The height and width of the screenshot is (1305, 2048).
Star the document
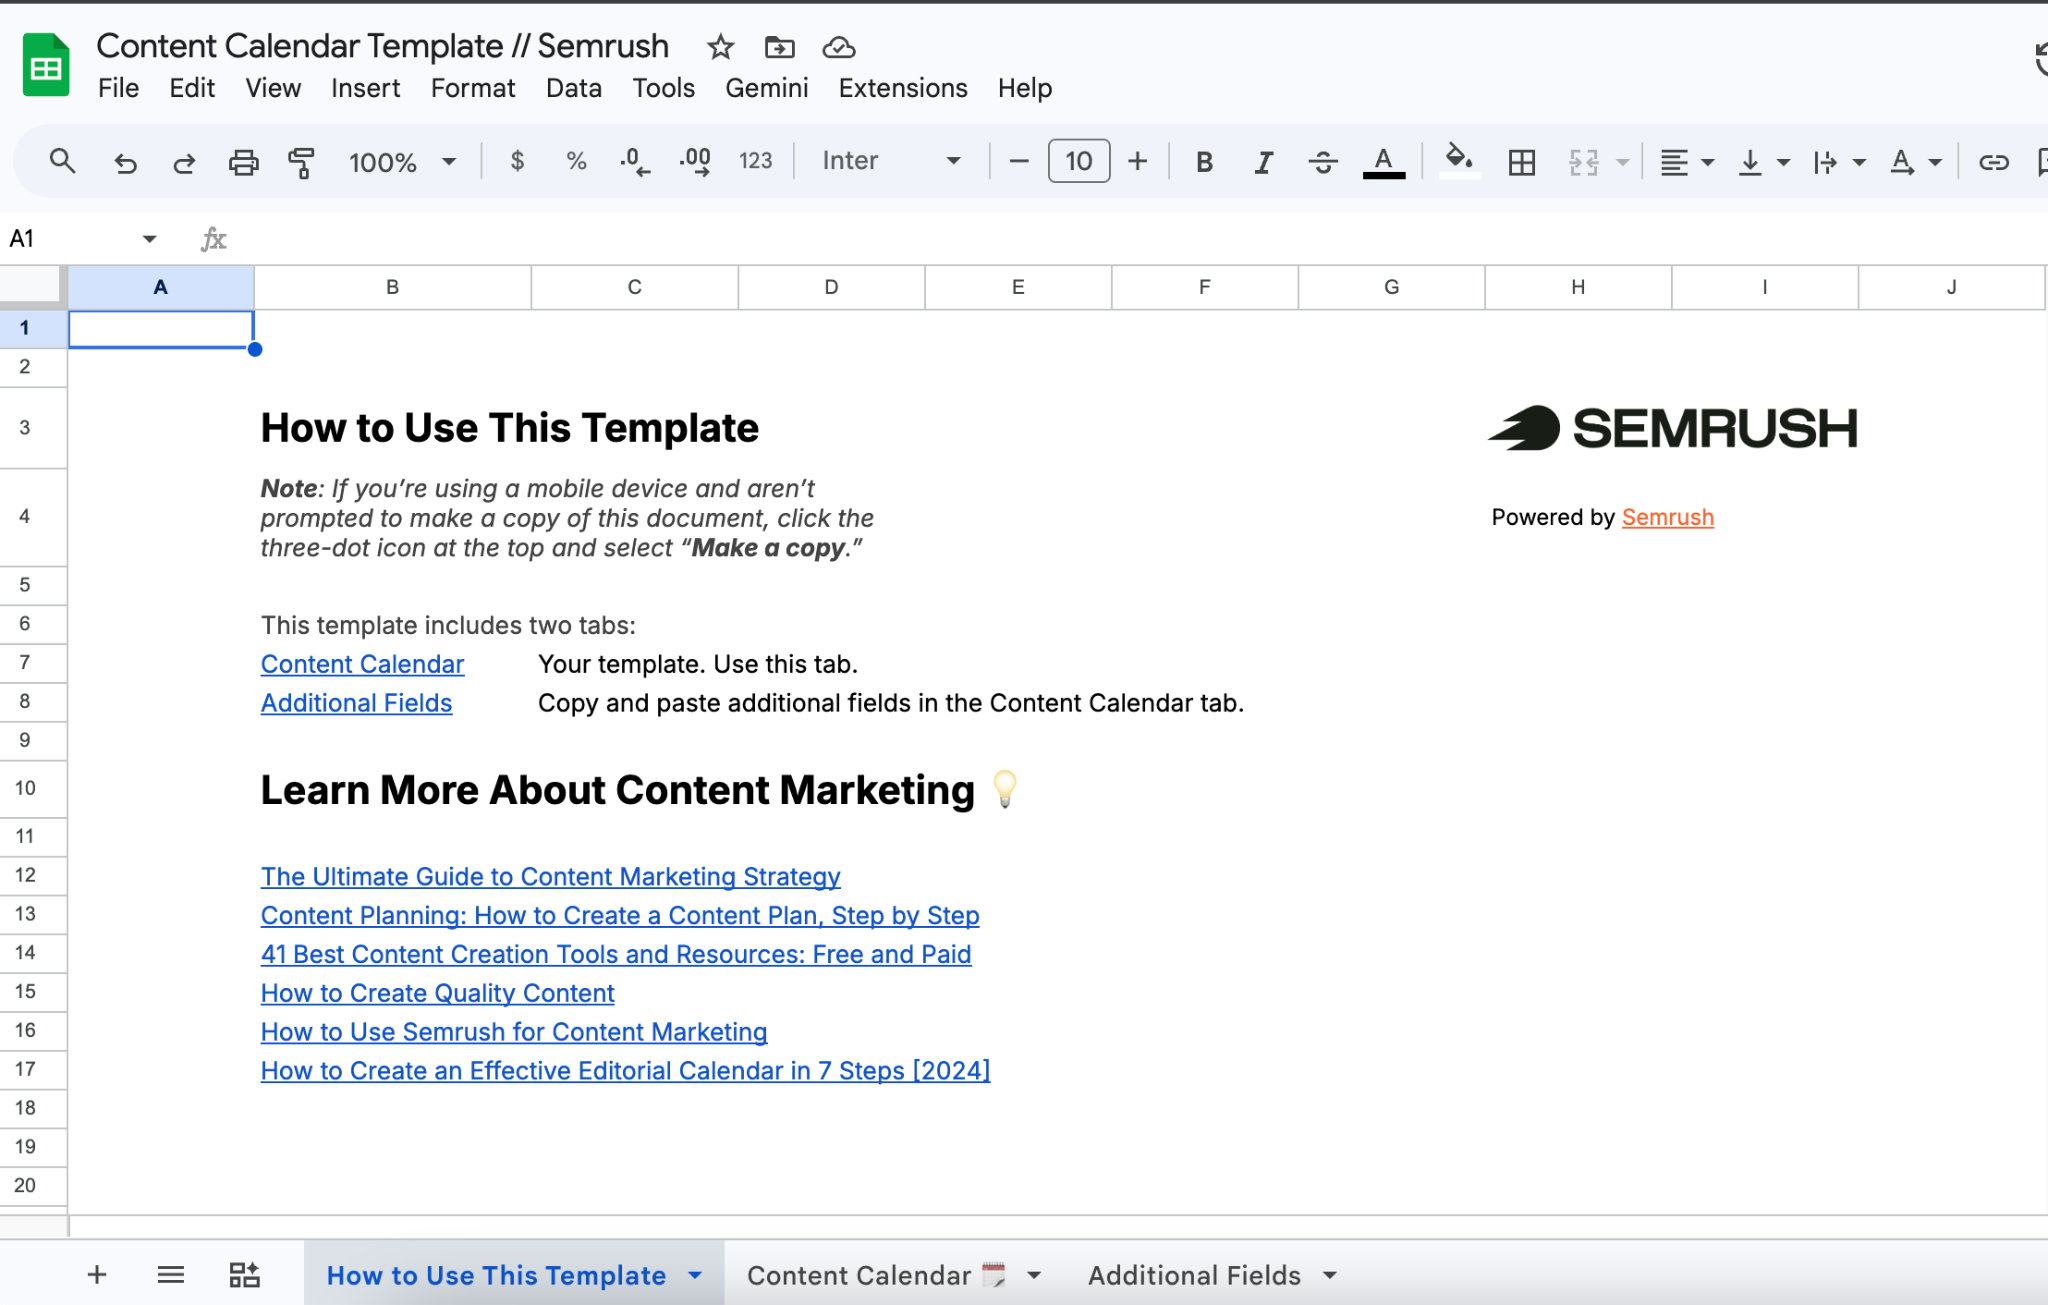pyautogui.click(x=720, y=47)
